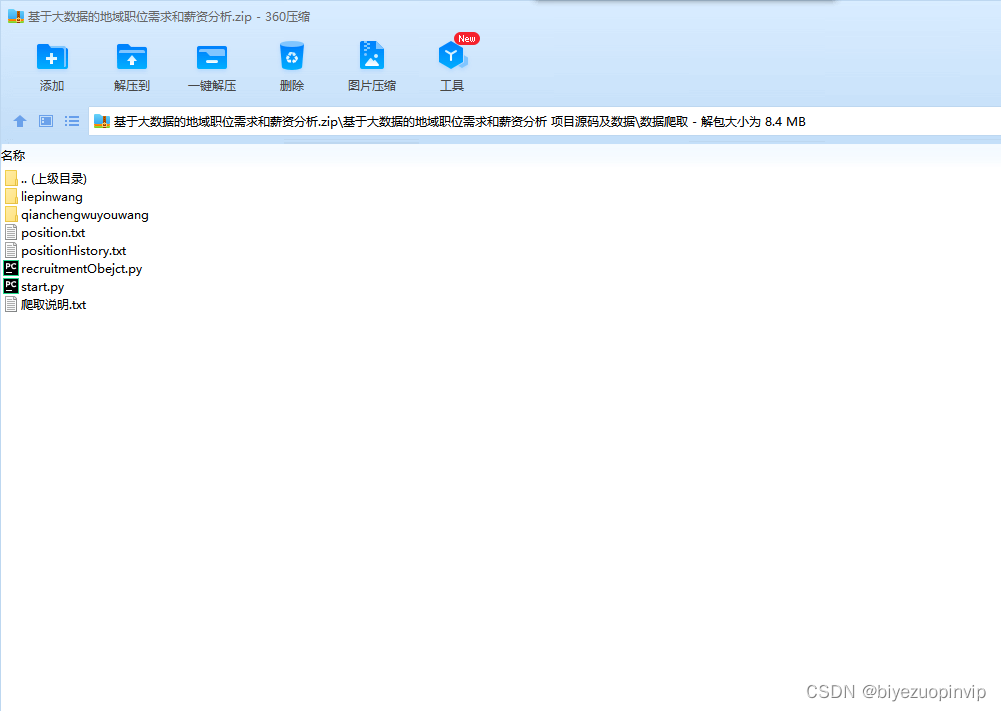Toggle the preview pane view icon
The height and width of the screenshot is (711, 1001).
coord(44,120)
